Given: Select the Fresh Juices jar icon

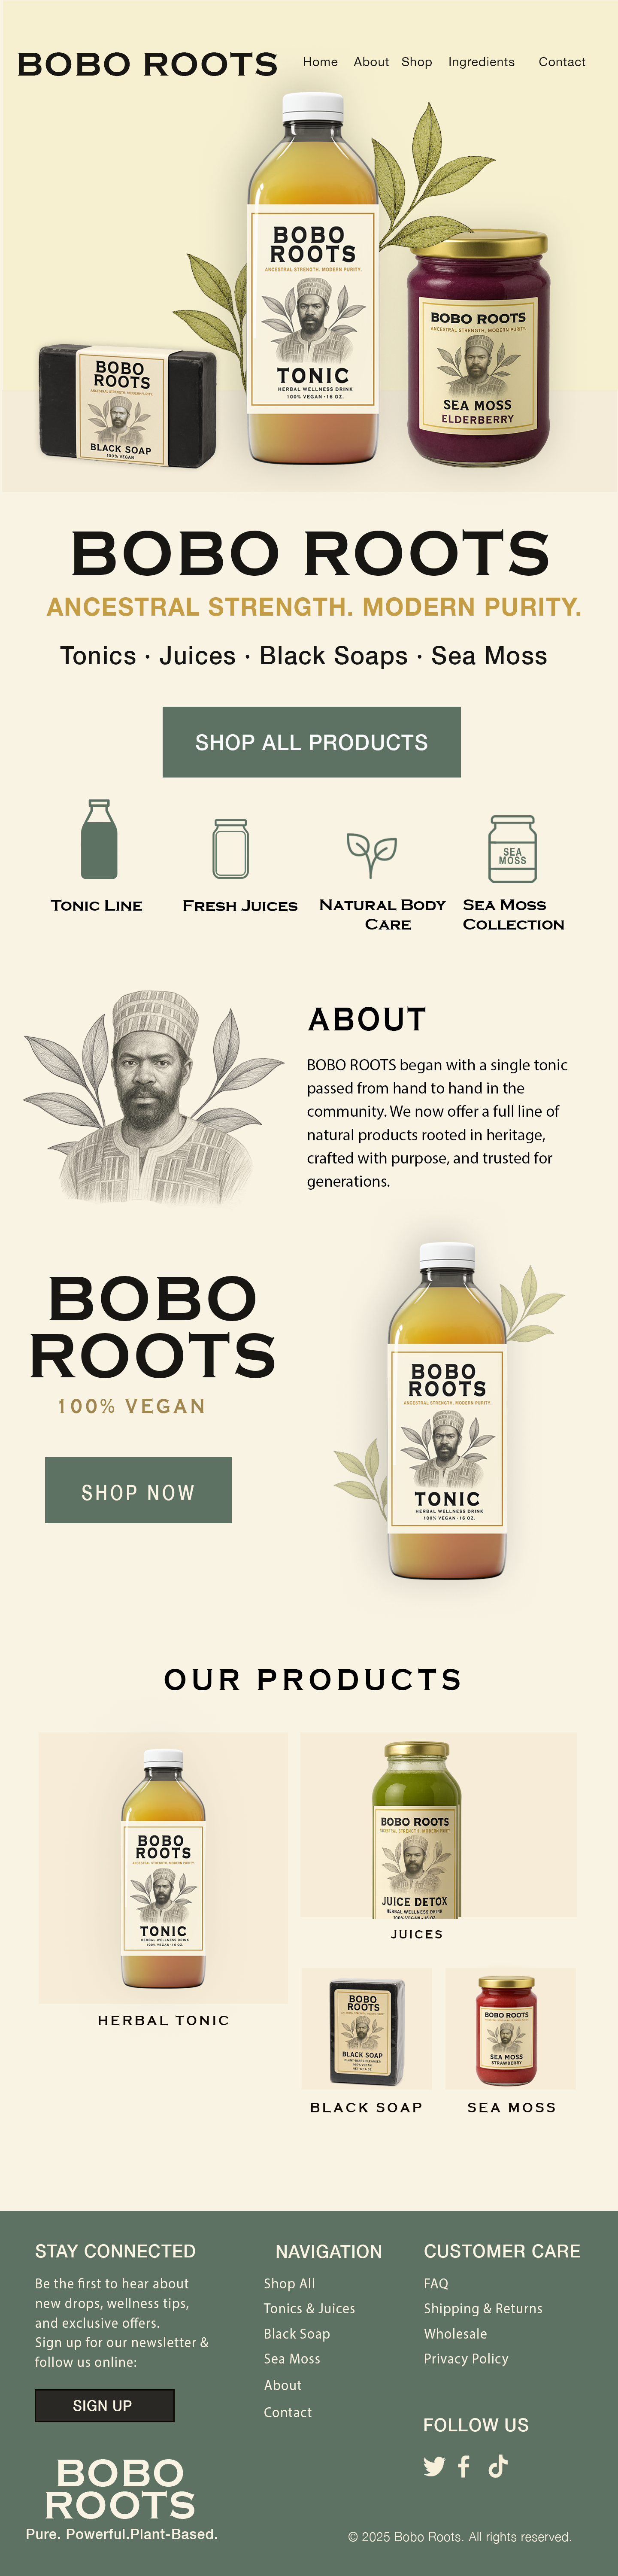Looking at the screenshot, I should pos(230,848).
